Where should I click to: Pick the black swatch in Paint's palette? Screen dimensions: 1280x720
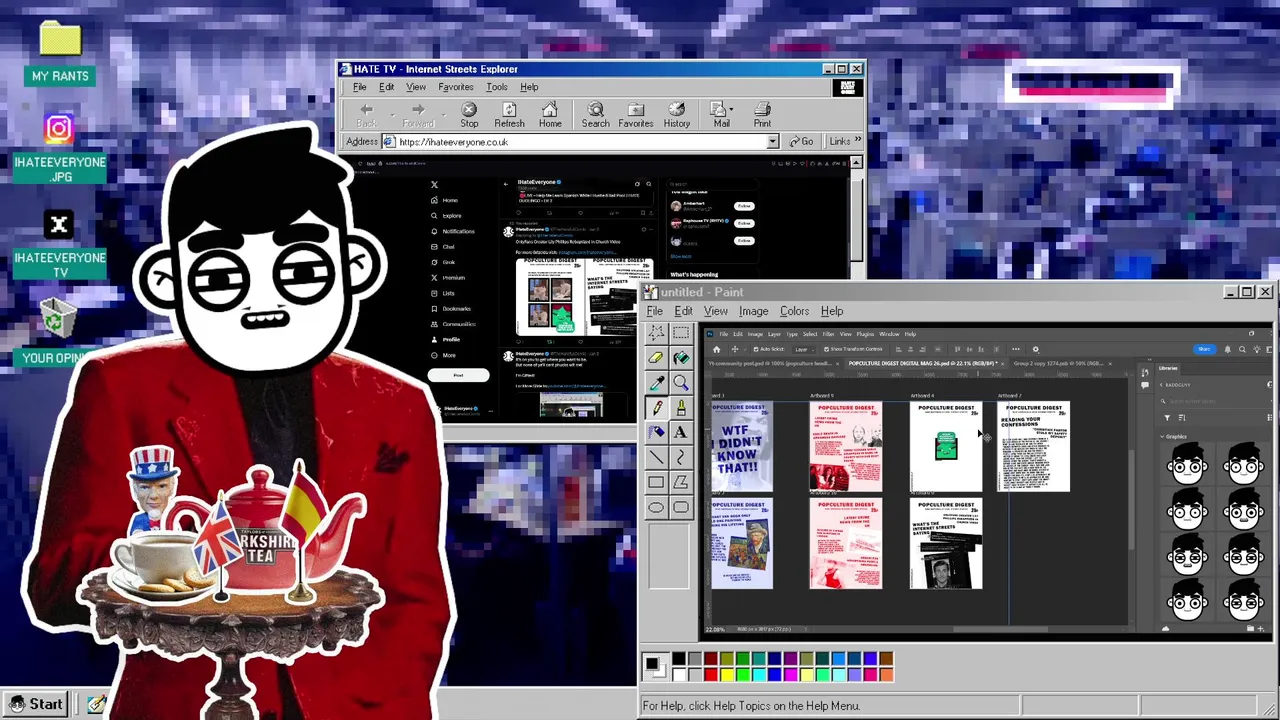tap(679, 658)
